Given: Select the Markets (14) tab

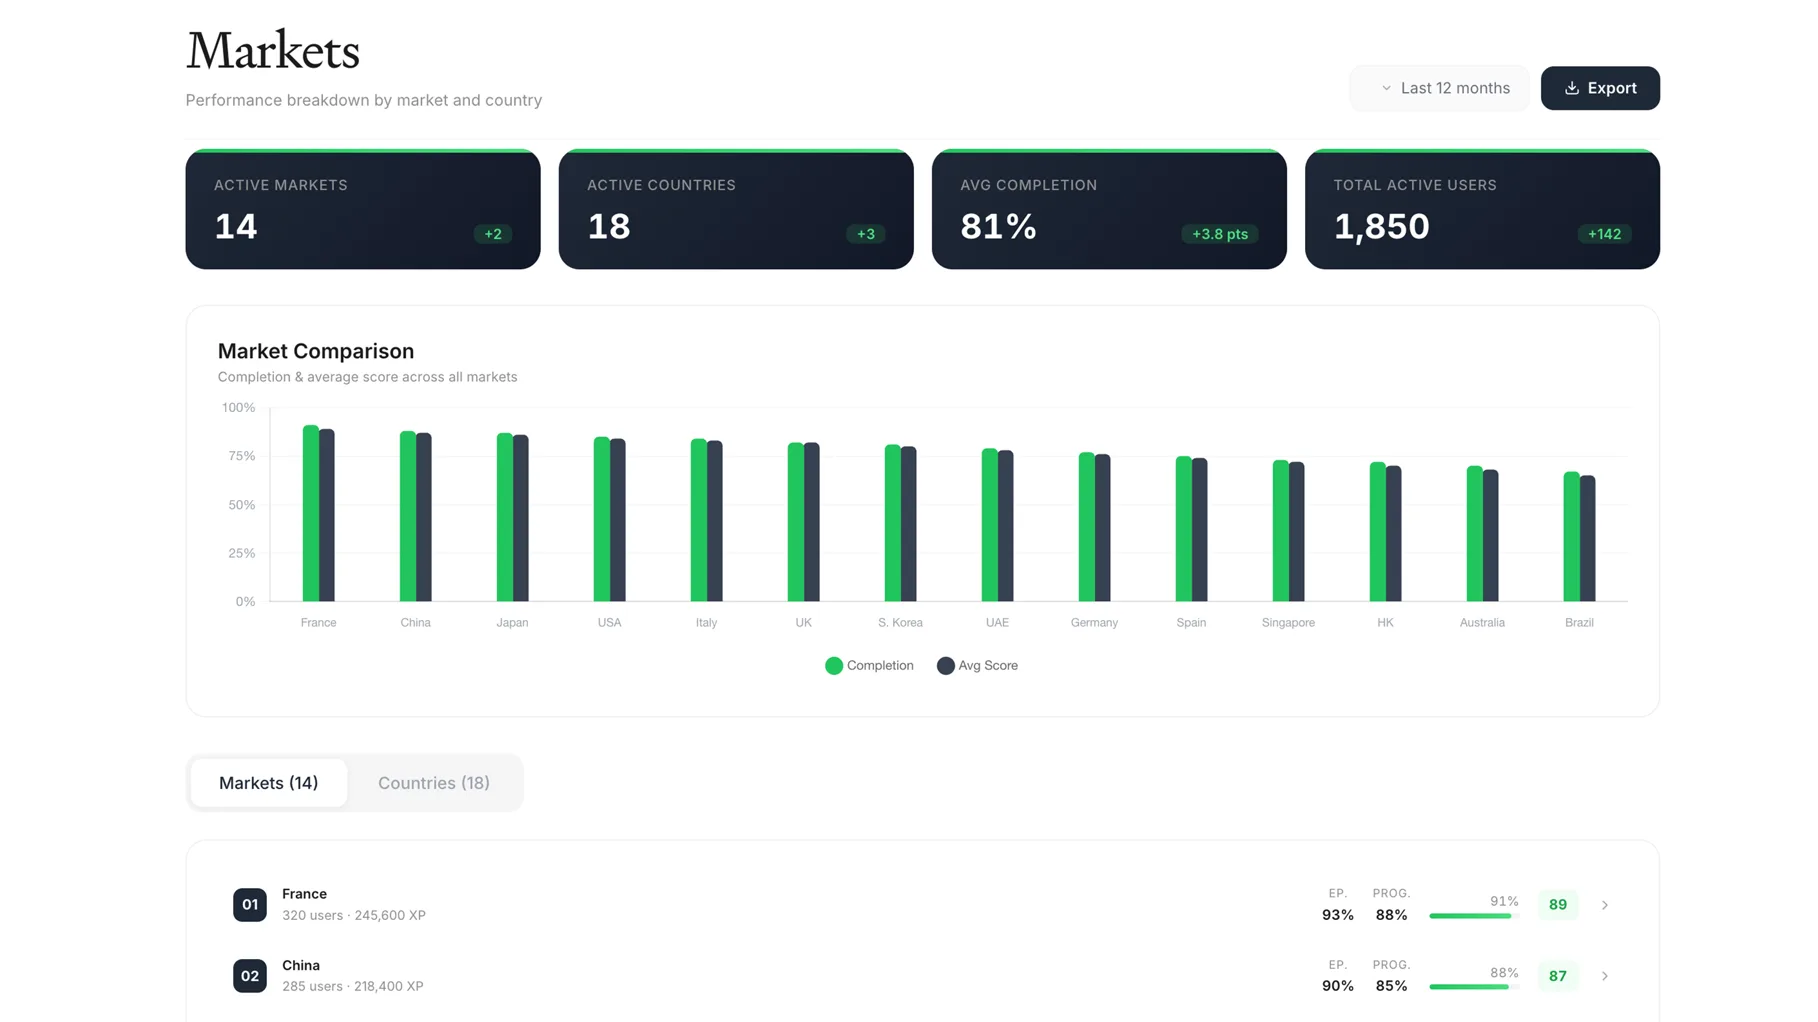Looking at the screenshot, I should click(x=268, y=782).
